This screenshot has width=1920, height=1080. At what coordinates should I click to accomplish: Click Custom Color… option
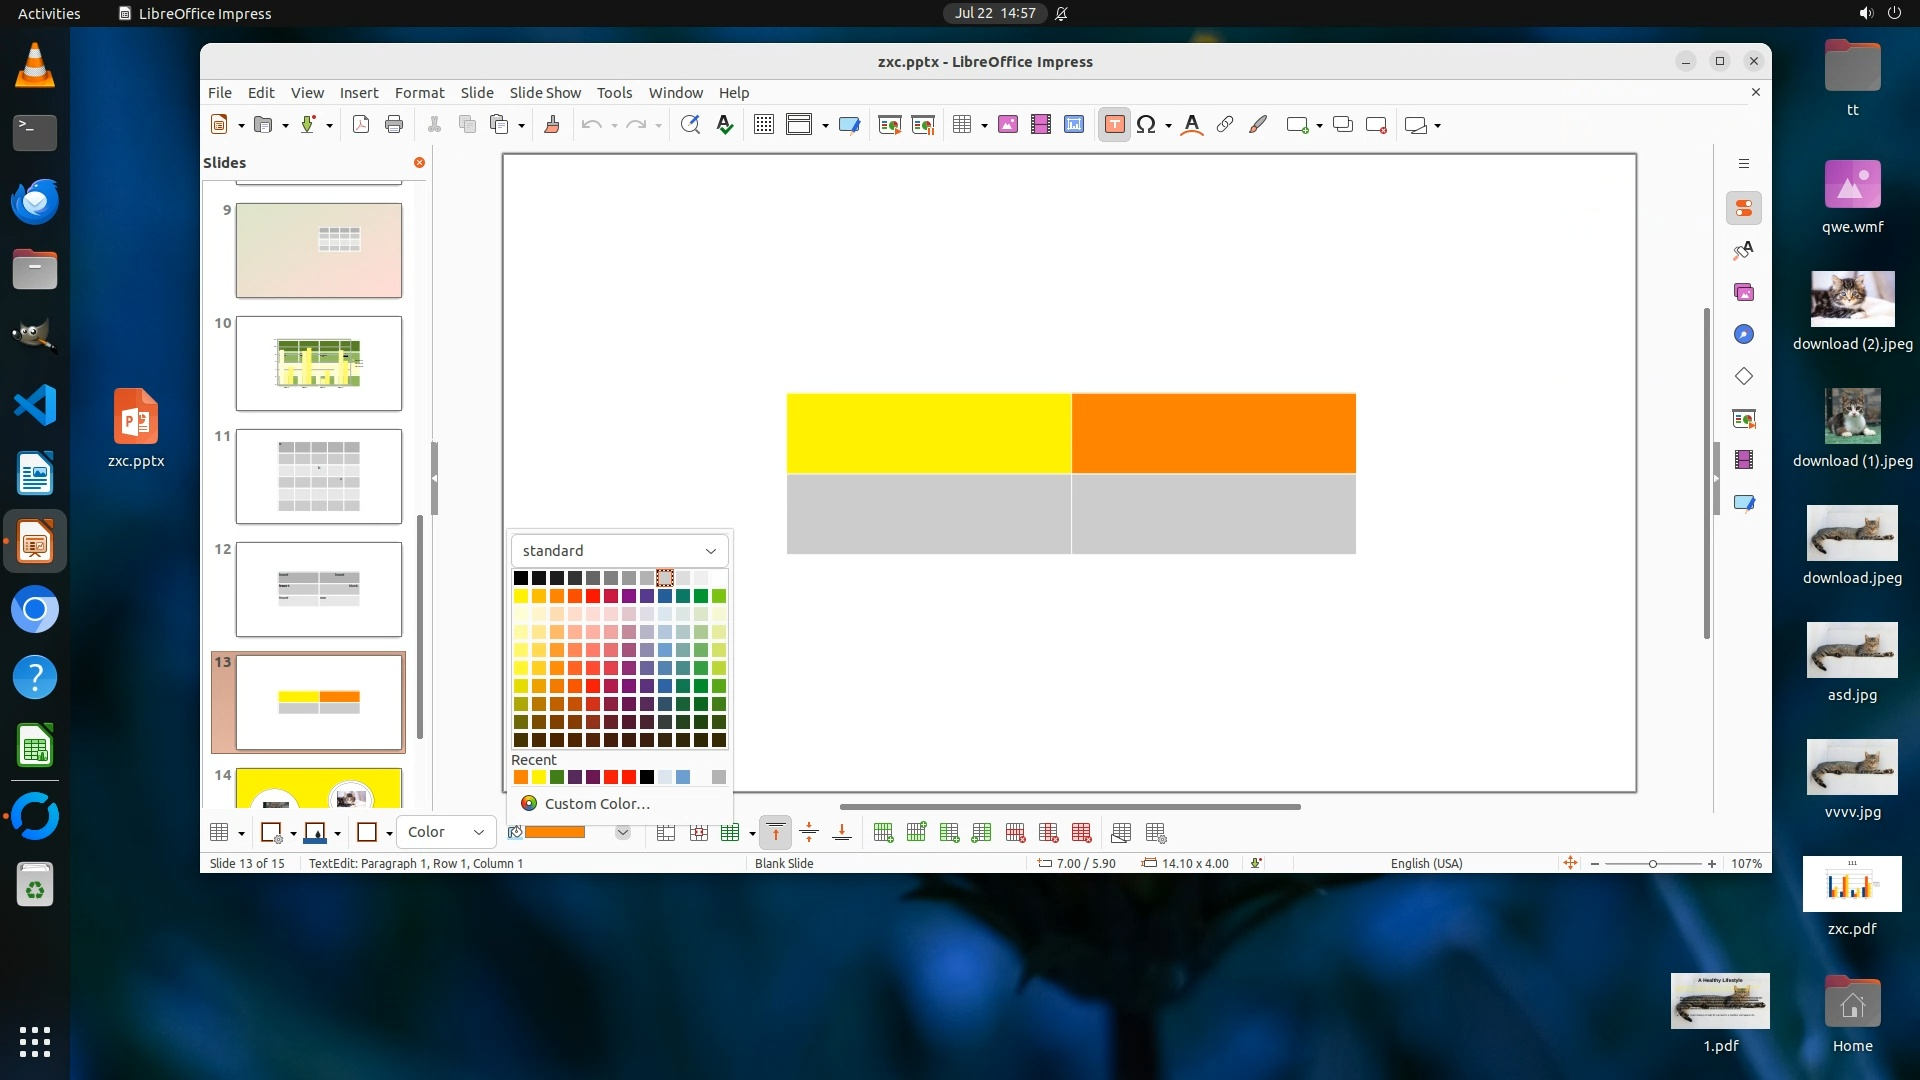(597, 804)
